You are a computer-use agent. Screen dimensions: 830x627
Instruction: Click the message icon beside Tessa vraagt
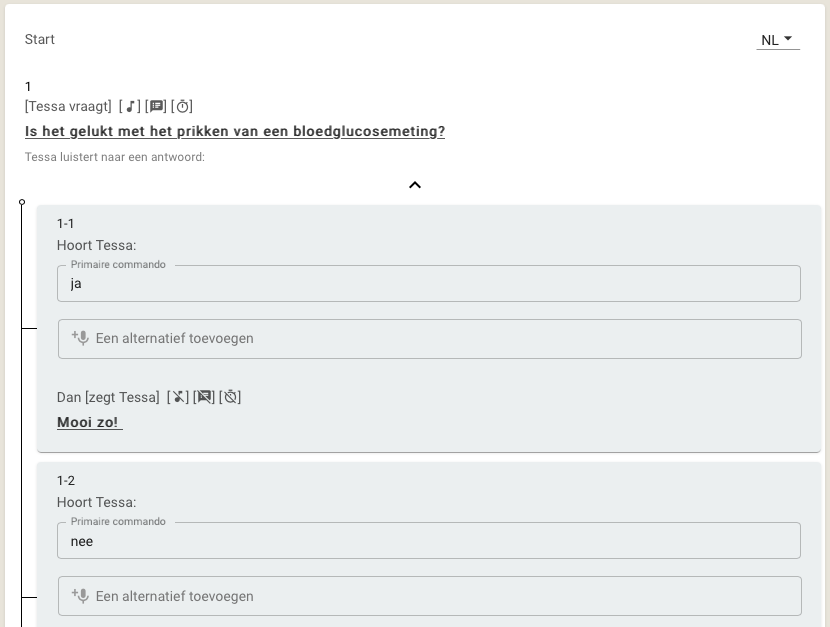(156, 106)
